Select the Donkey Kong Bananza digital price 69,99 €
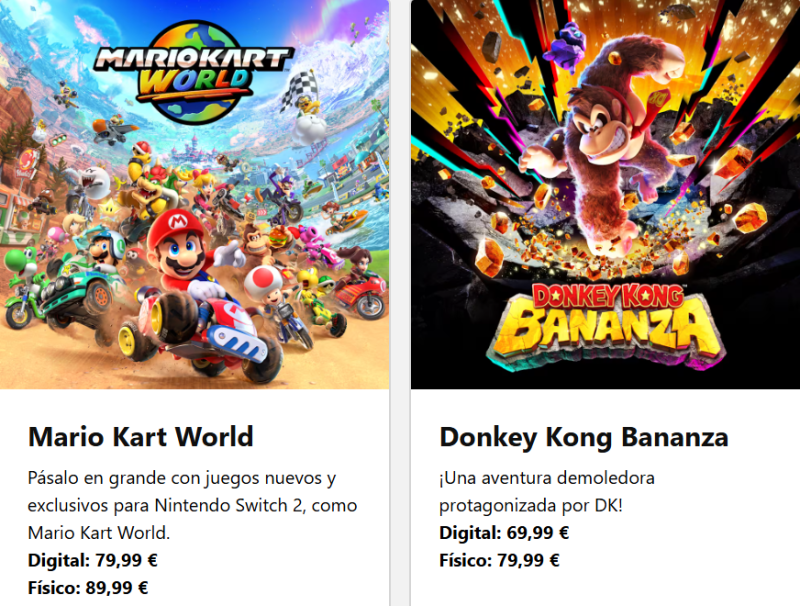 [x=534, y=533]
